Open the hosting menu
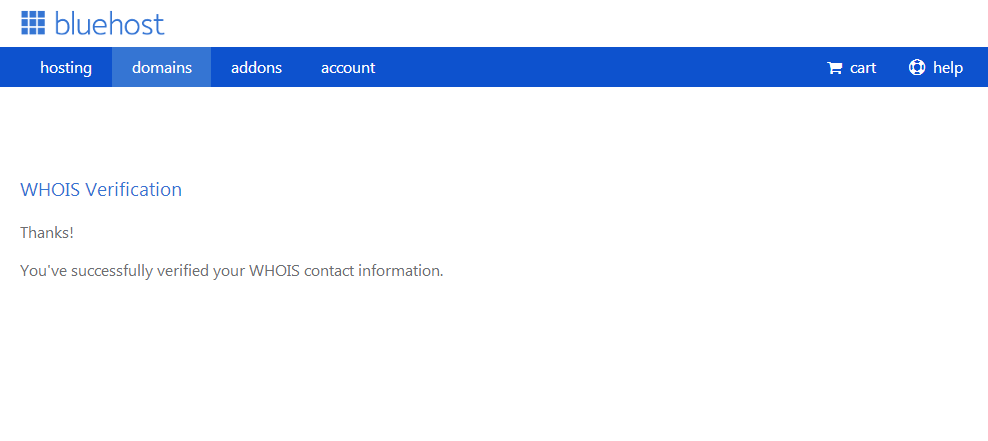The height and width of the screenshot is (441, 988). click(x=66, y=68)
